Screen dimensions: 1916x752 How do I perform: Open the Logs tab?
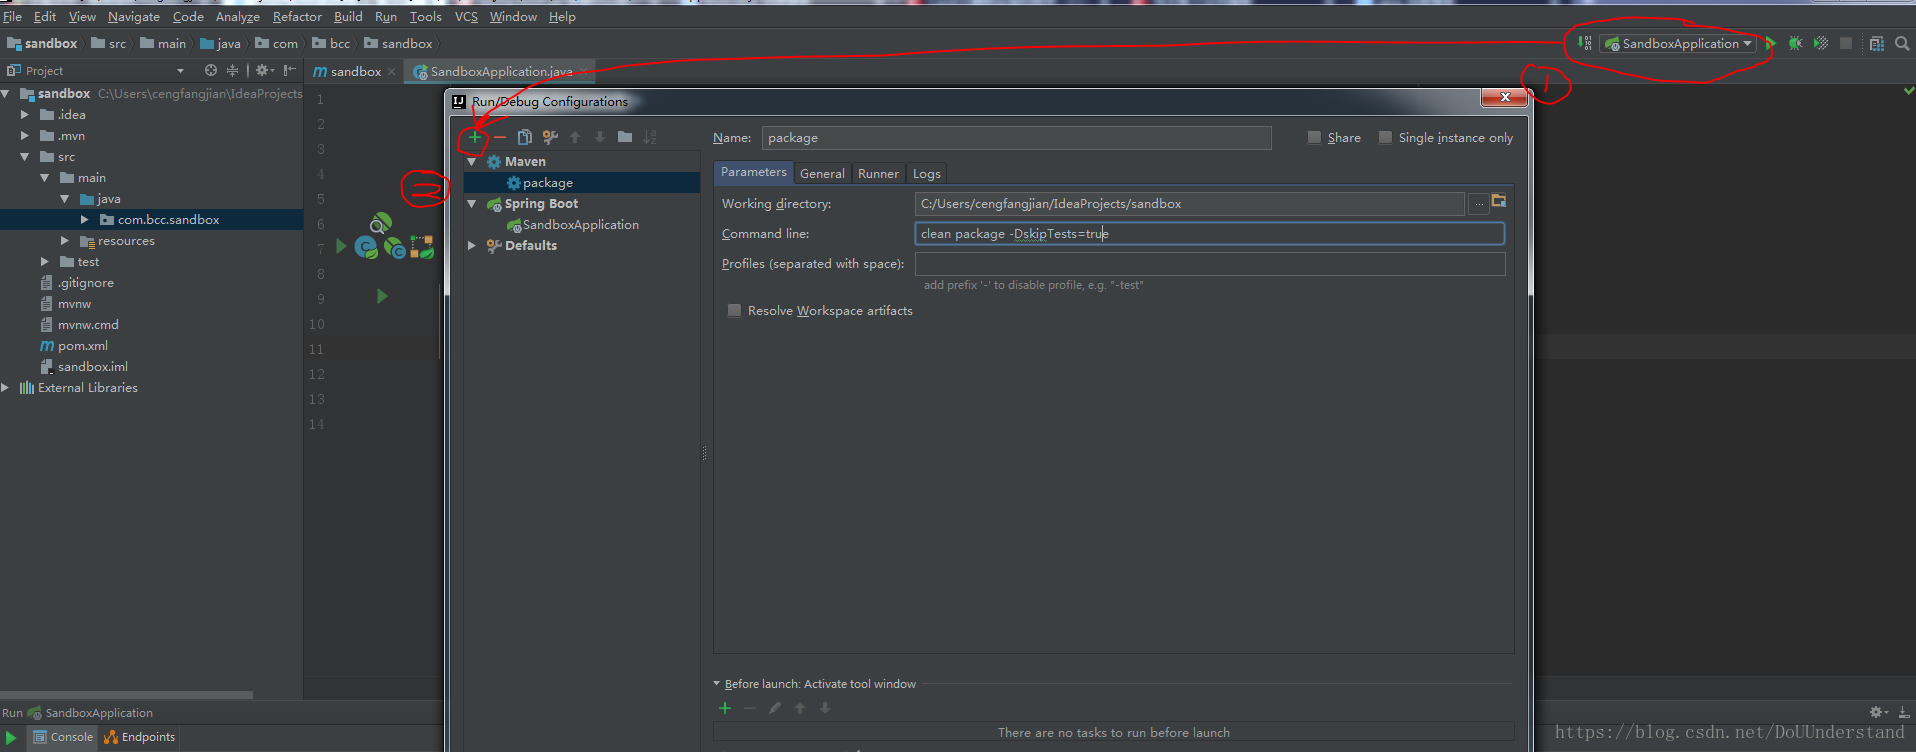tap(927, 173)
